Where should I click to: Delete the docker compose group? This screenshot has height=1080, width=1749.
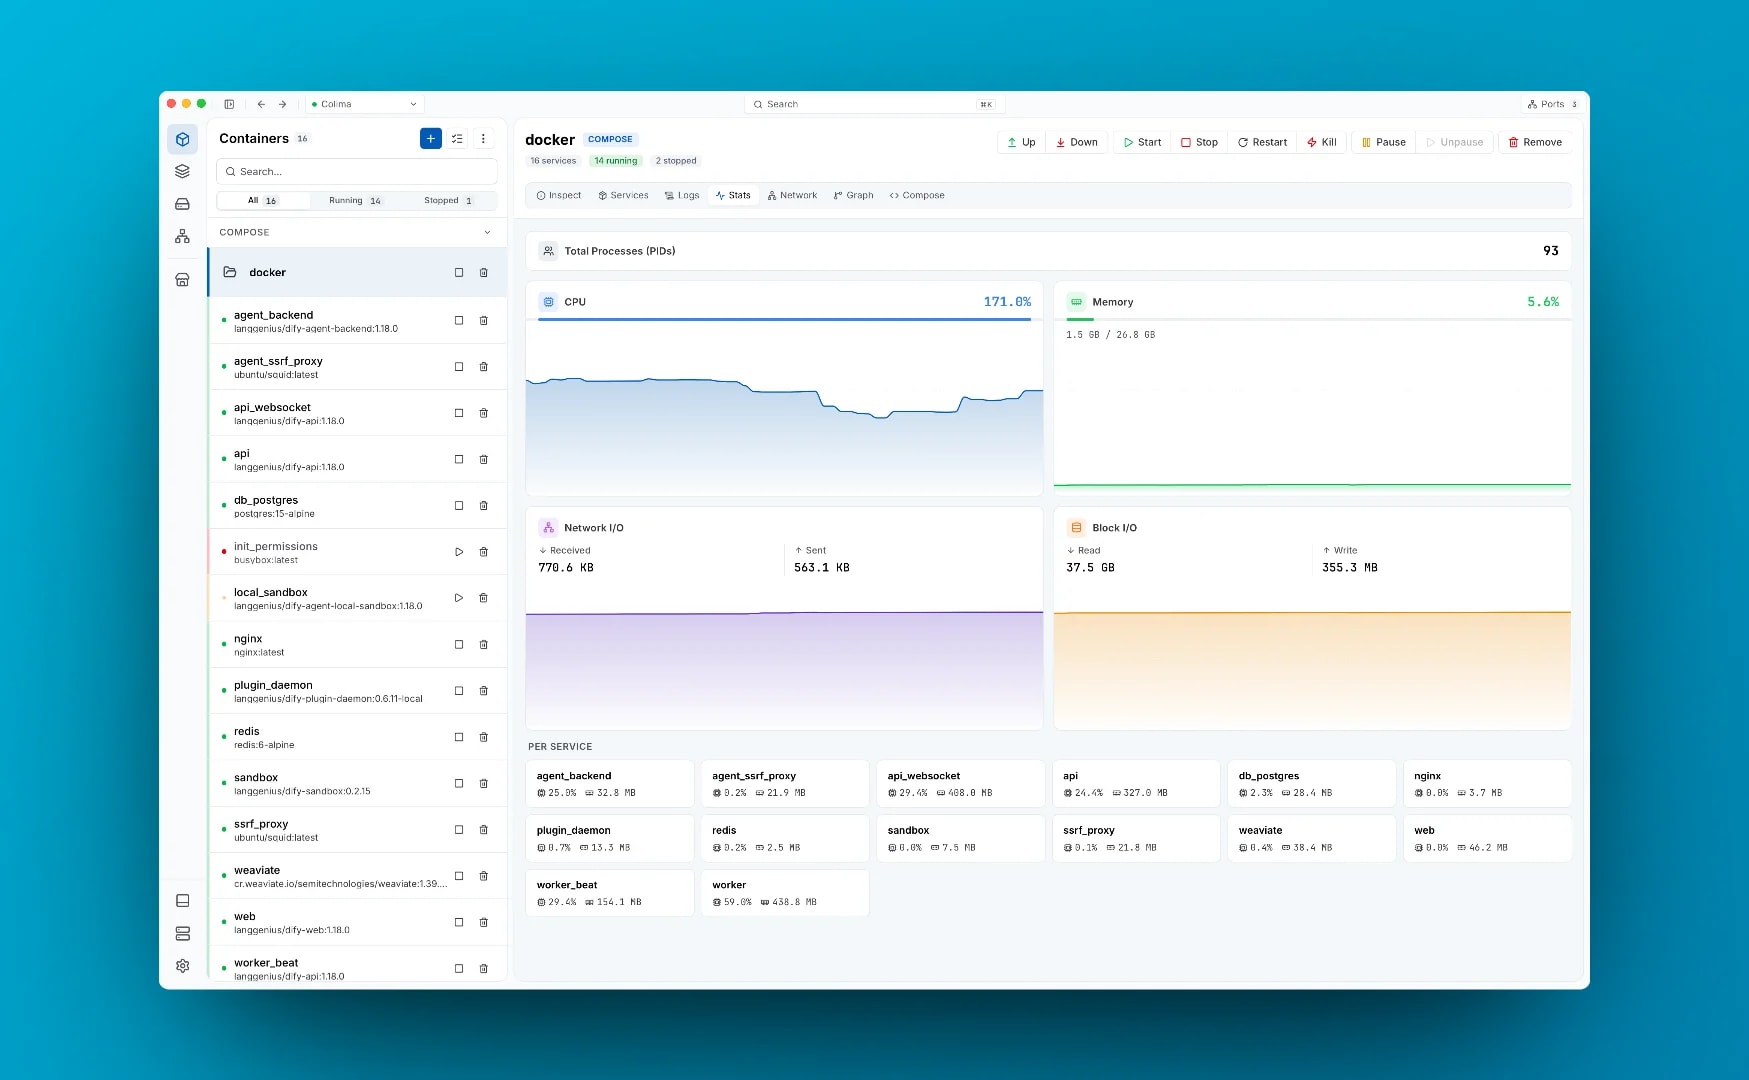click(x=484, y=272)
